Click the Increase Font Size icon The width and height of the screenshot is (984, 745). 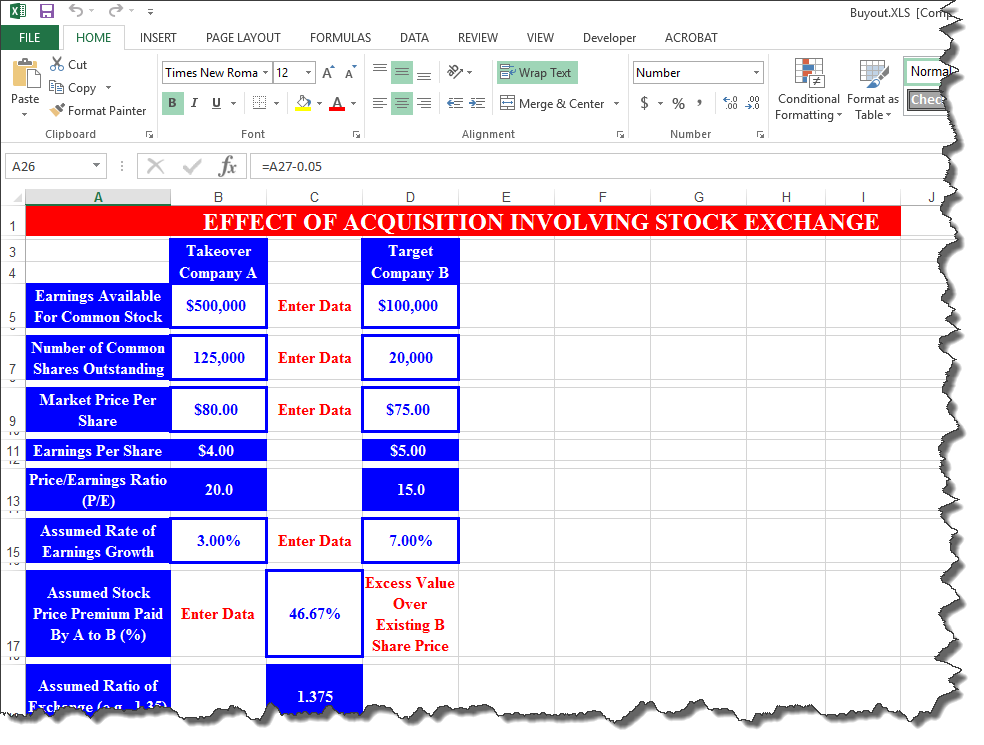click(x=327, y=73)
